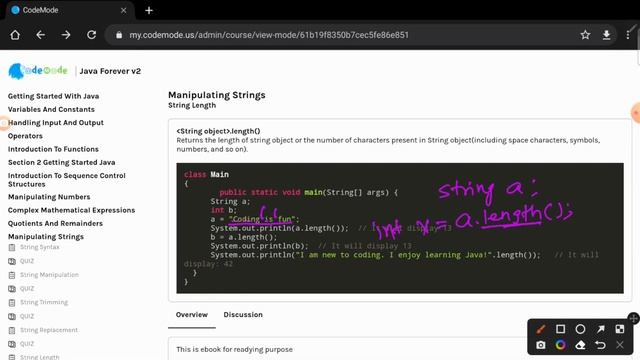This screenshot has height=360, width=640.
Task: Click the 'This is ebook for readying purpose' text
Action: coord(234,349)
